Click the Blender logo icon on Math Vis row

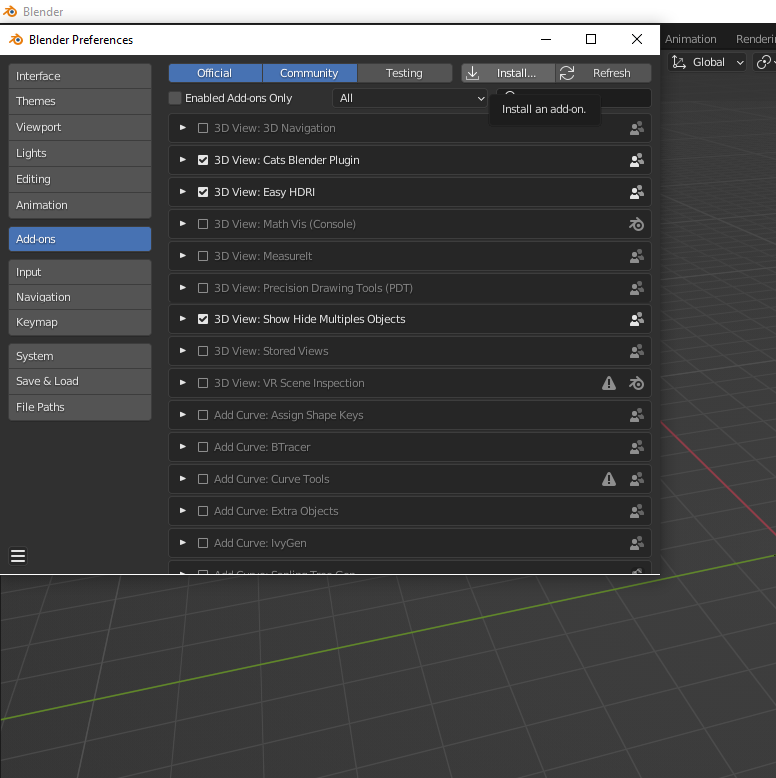pos(636,224)
